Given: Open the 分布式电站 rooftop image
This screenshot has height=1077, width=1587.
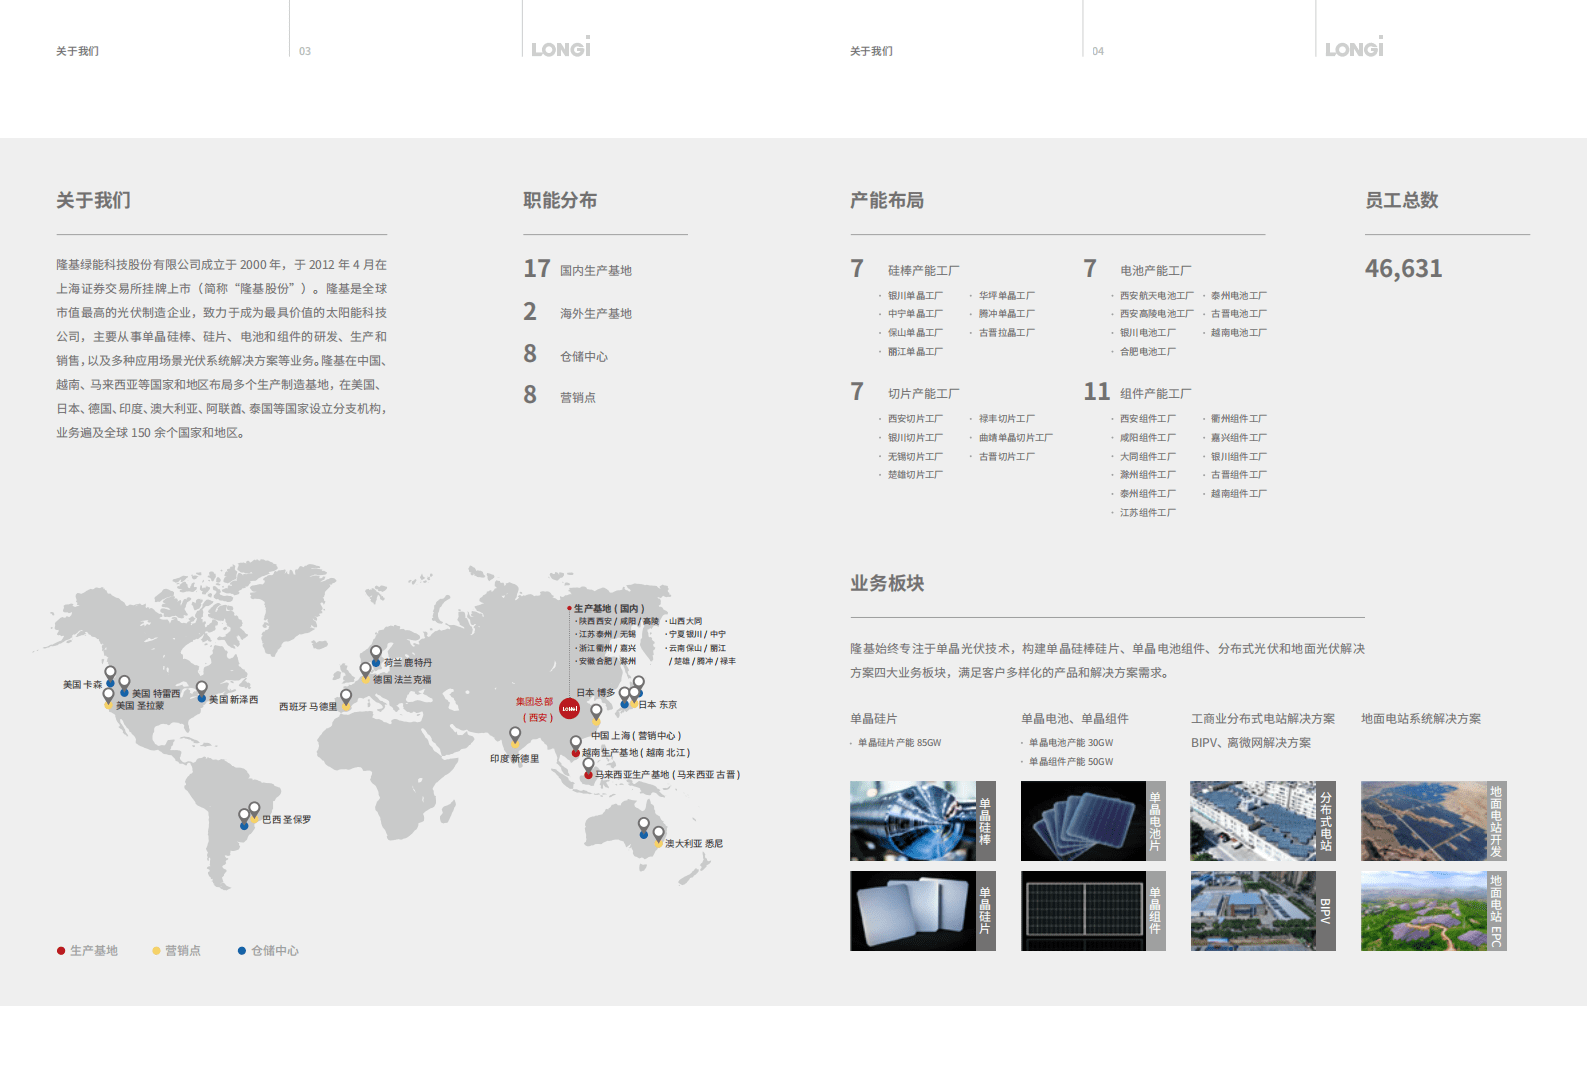Looking at the screenshot, I should click(x=1253, y=821).
